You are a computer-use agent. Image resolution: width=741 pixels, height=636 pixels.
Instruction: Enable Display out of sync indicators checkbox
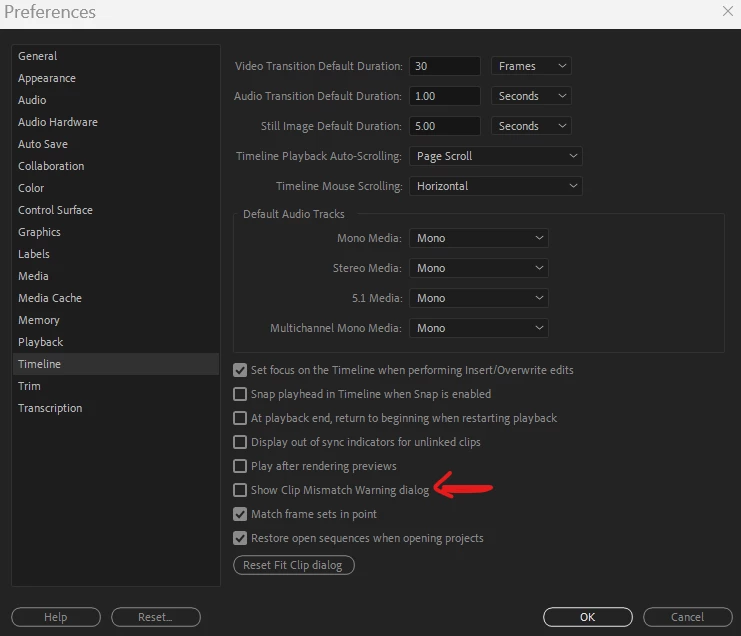[240, 442]
